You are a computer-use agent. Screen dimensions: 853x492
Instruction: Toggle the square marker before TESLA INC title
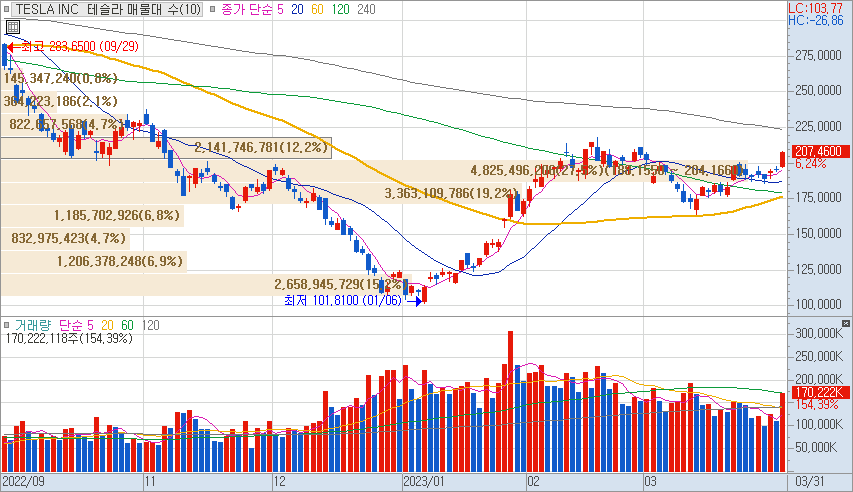pyautogui.click(x=7, y=9)
